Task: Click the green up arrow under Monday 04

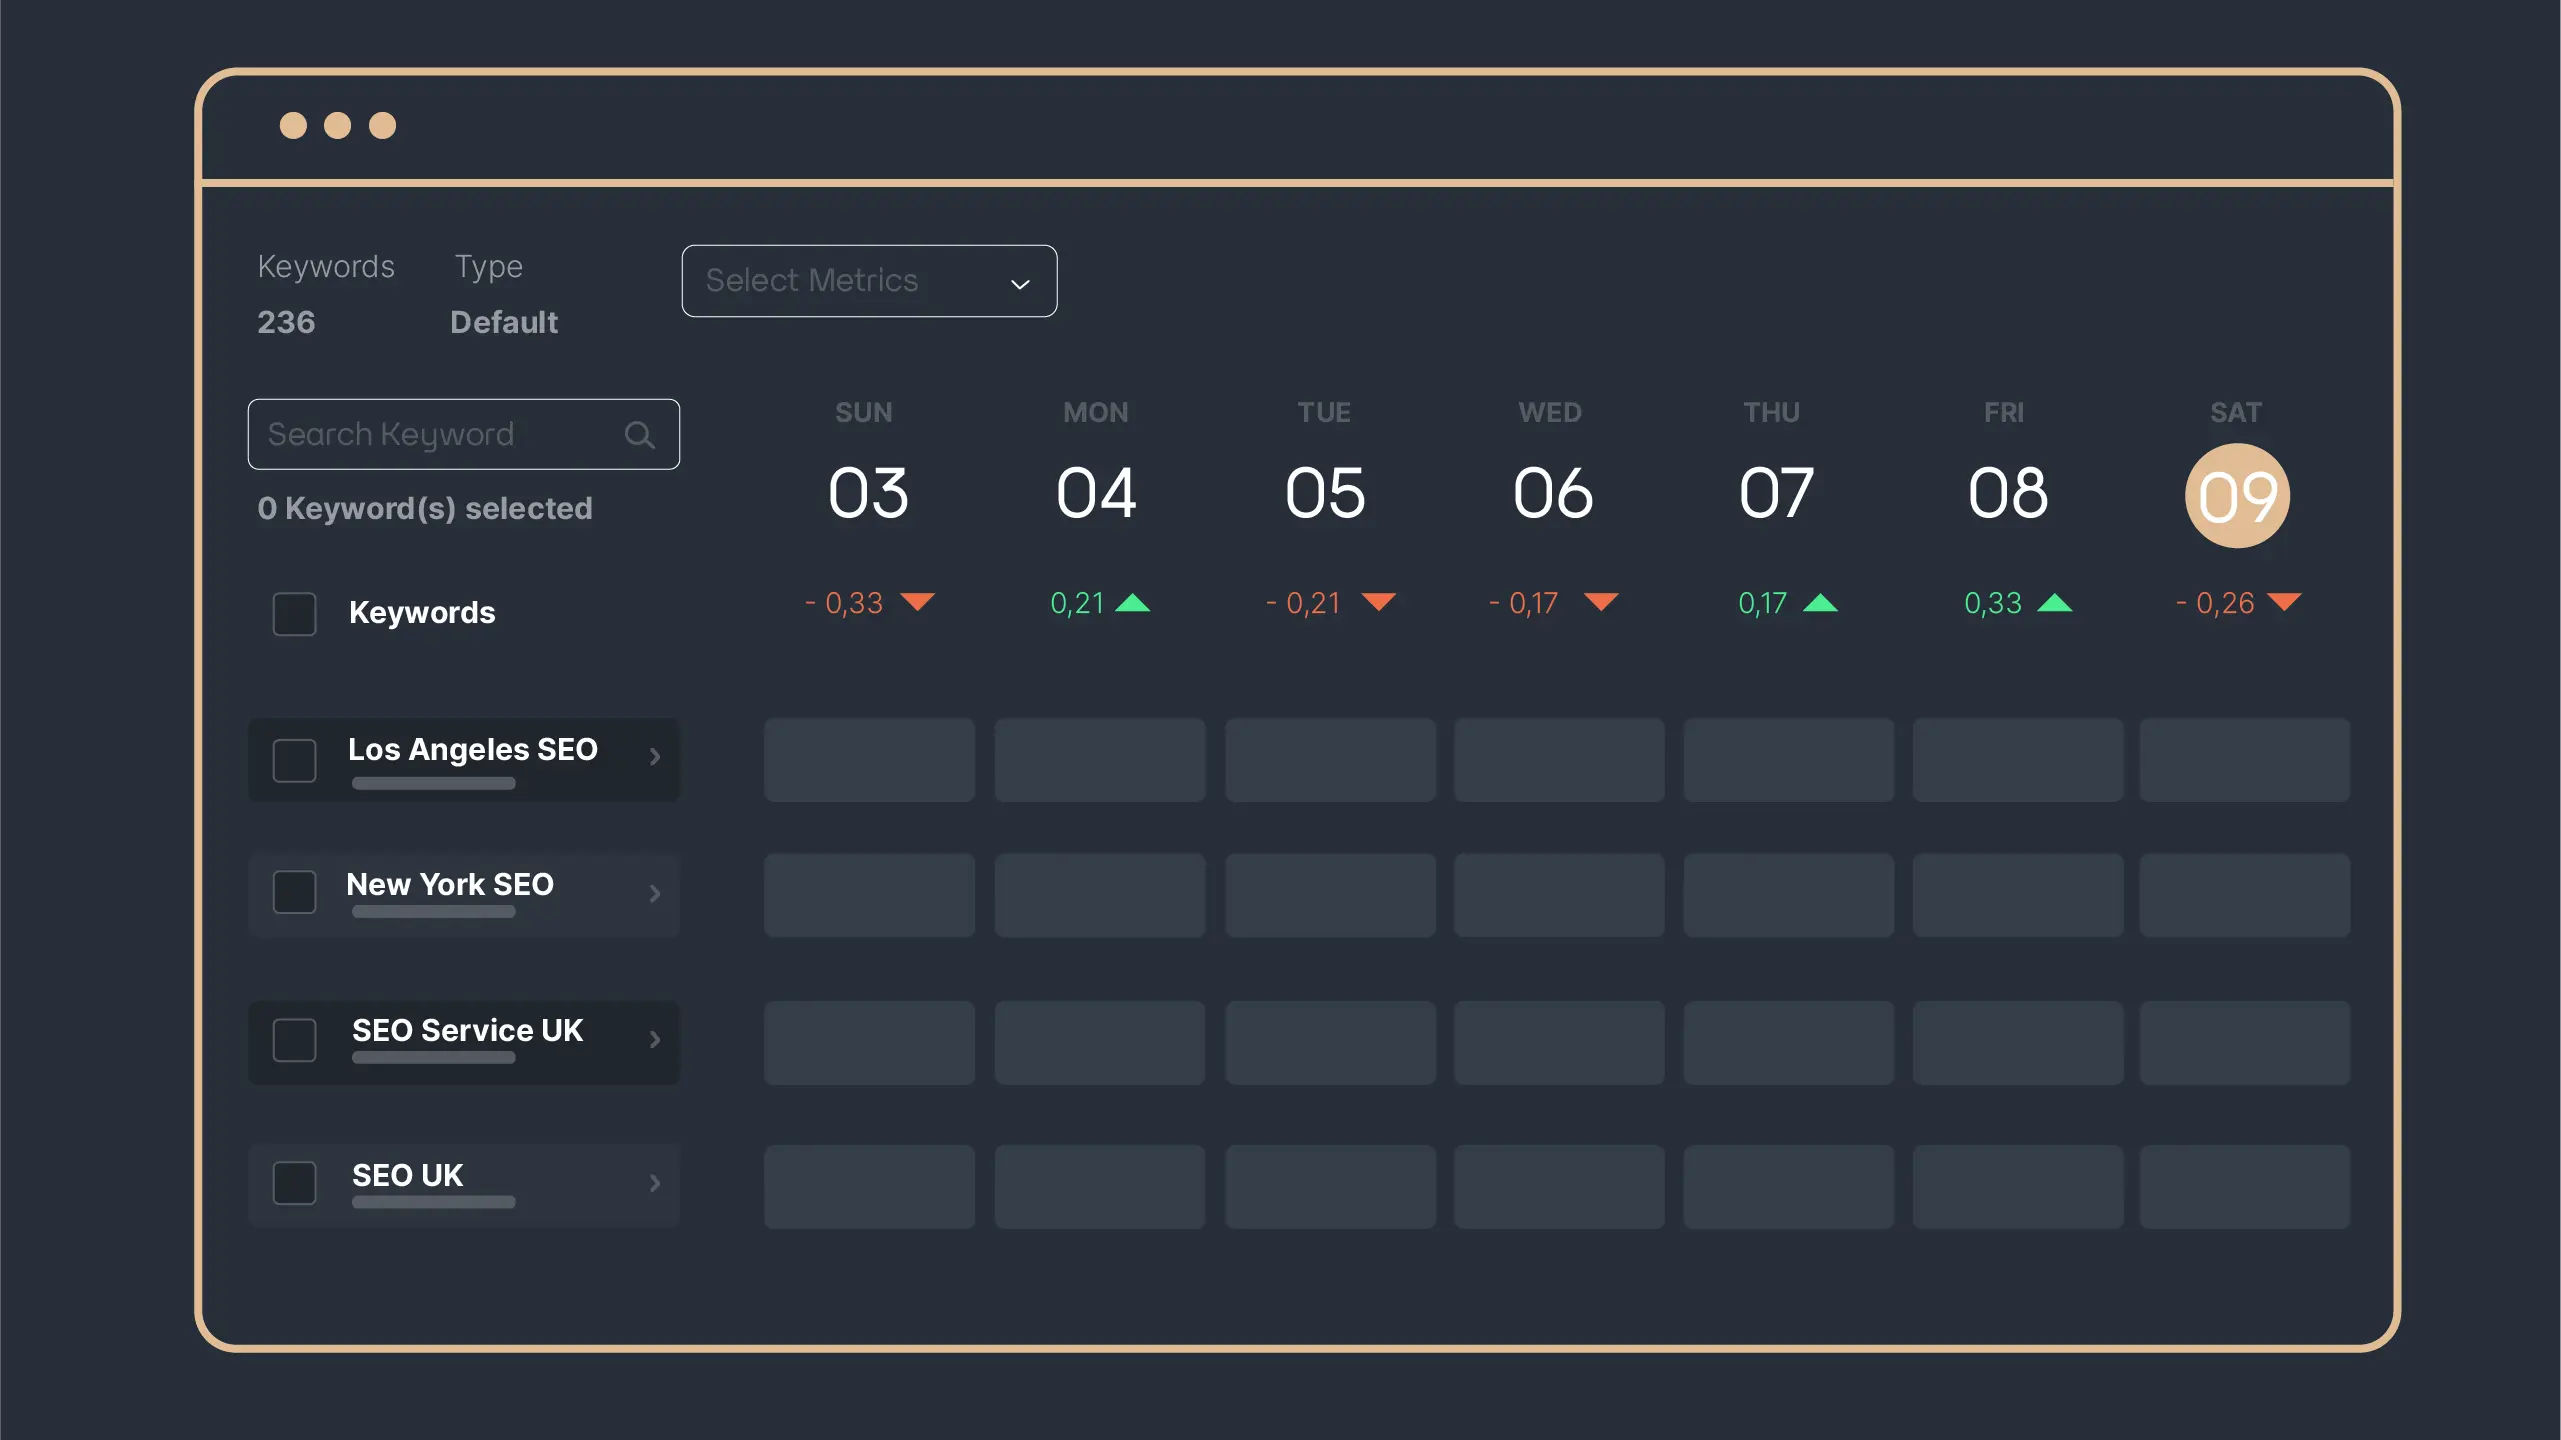Action: (x=1132, y=602)
